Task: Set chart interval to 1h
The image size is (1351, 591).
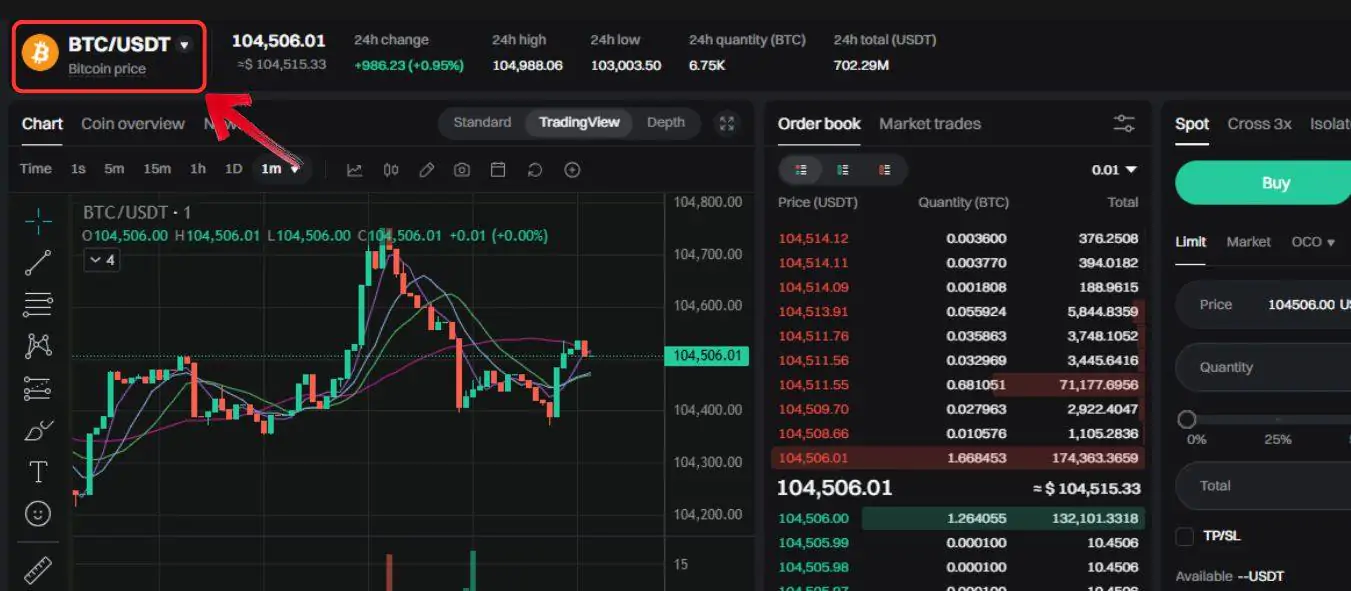Action: (198, 169)
